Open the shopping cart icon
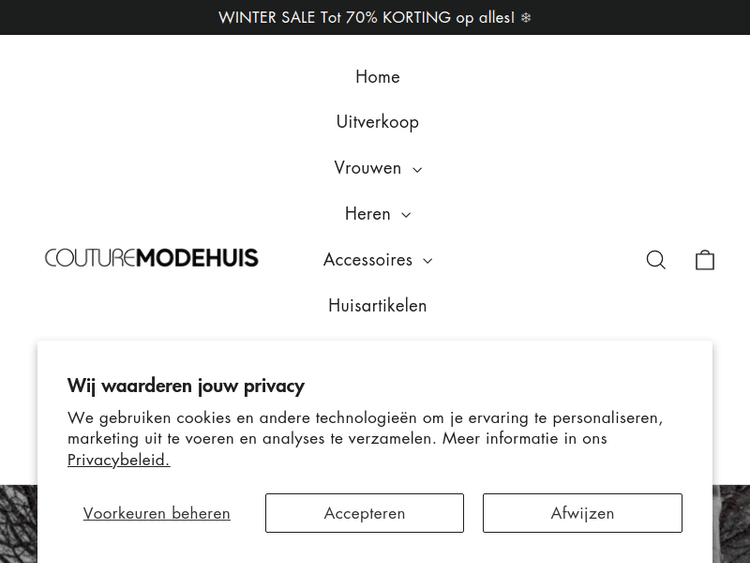This screenshot has width=750, height=563. (705, 260)
